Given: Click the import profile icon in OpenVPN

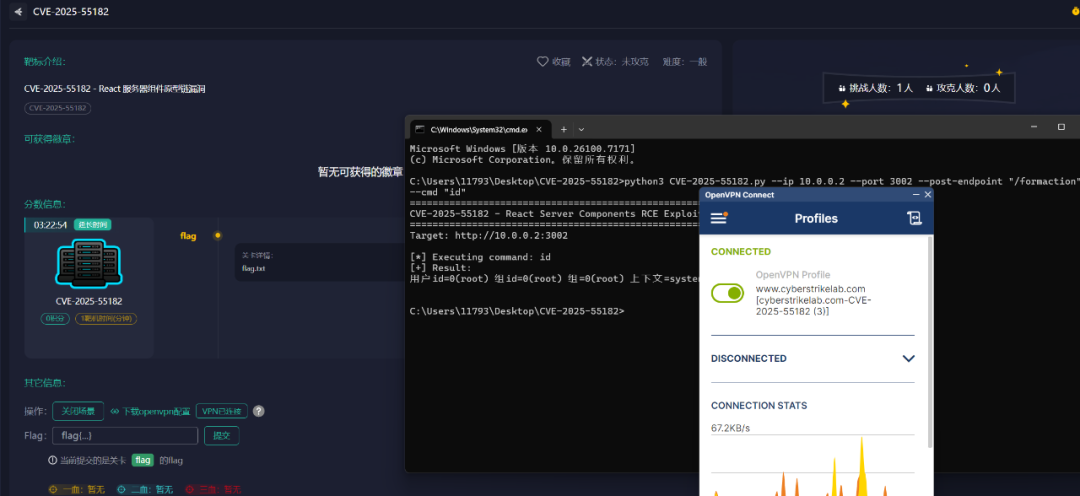Looking at the screenshot, I should tap(914, 218).
